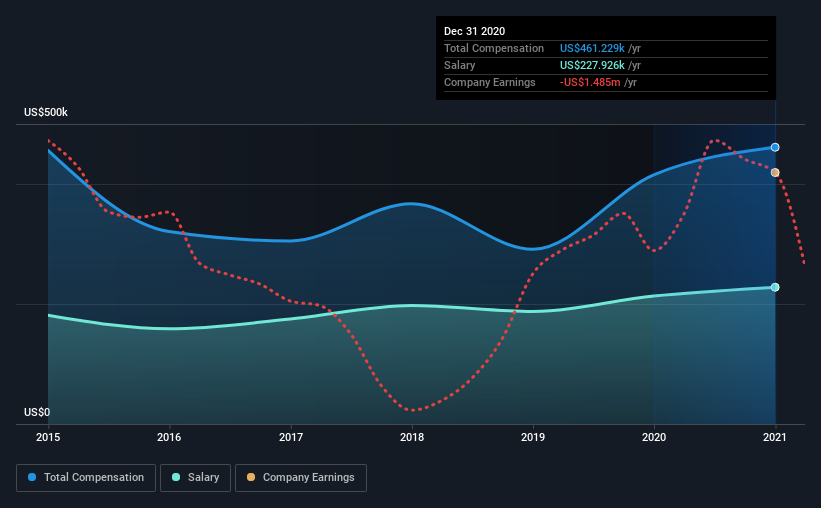The height and width of the screenshot is (508, 821).
Task: Toggle the Total Compensation legend button
Action: pos(86,478)
